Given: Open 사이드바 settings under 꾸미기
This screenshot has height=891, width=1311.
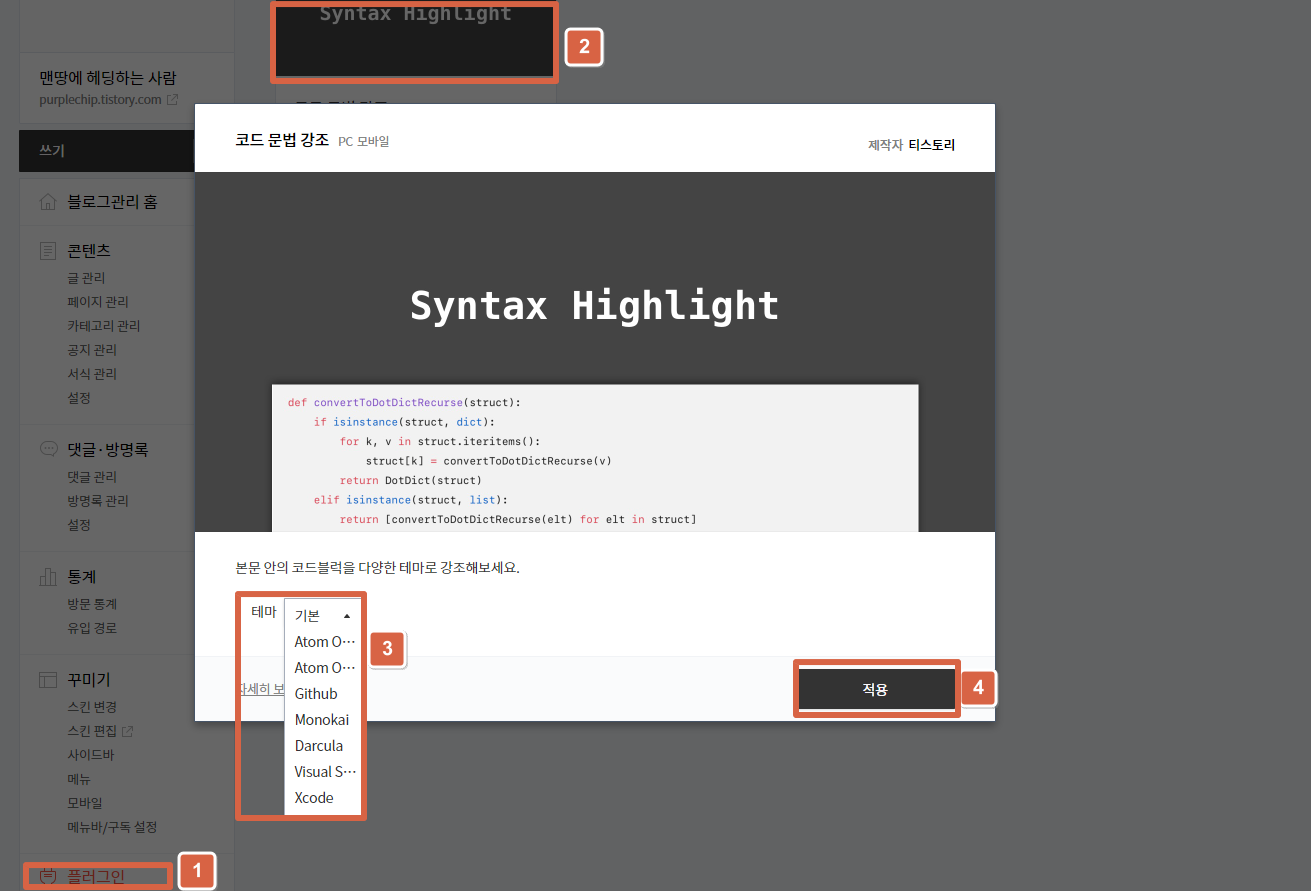Looking at the screenshot, I should pyautogui.click(x=91, y=755).
